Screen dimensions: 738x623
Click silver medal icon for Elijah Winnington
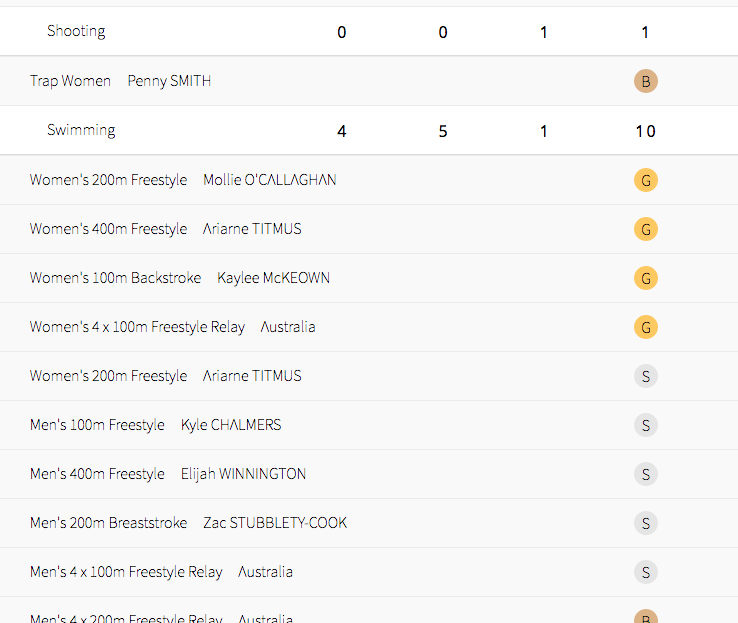[x=645, y=474]
